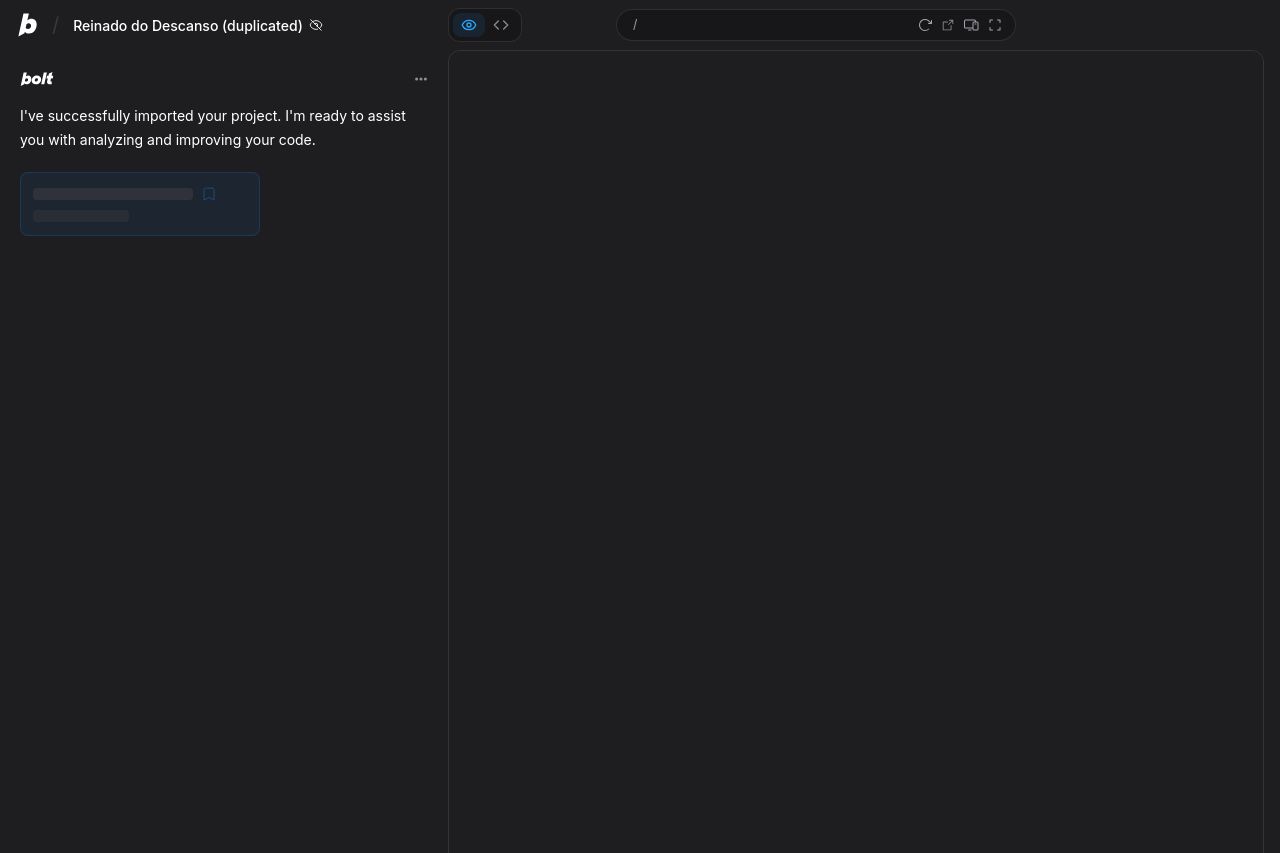
Task: Enter fullscreen preview mode
Action: click(x=995, y=25)
